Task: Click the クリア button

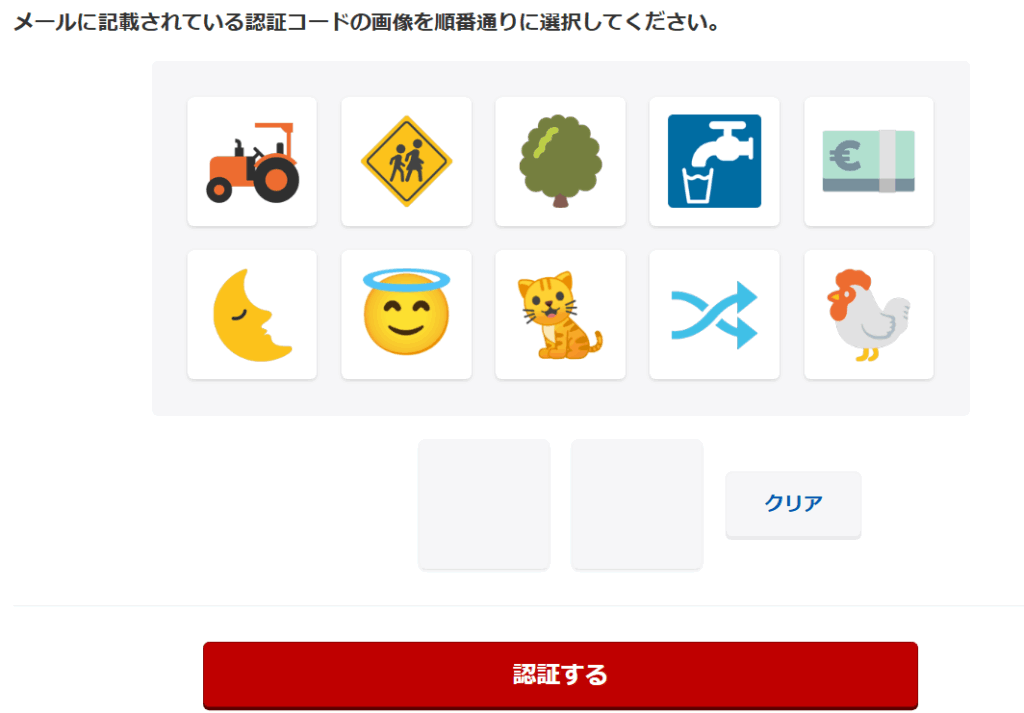Action: tap(793, 505)
